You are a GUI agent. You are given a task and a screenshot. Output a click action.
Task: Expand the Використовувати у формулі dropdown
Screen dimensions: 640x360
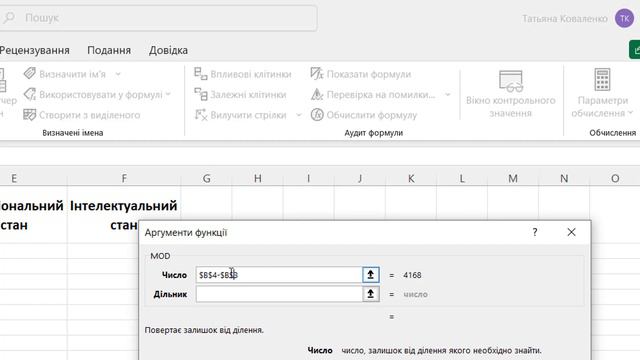[x=168, y=94]
